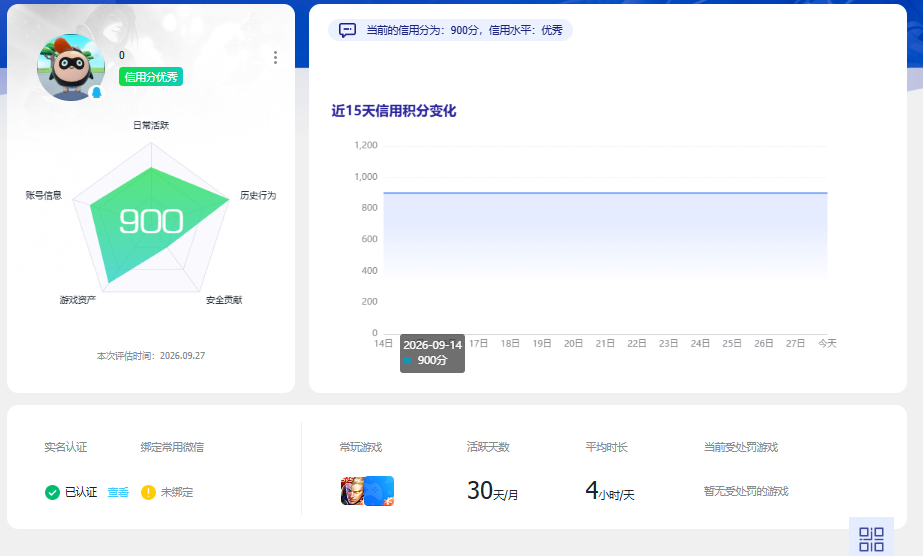The width and height of the screenshot is (923, 556).
Task: Click the 已认证 status text
Action: 81,492
